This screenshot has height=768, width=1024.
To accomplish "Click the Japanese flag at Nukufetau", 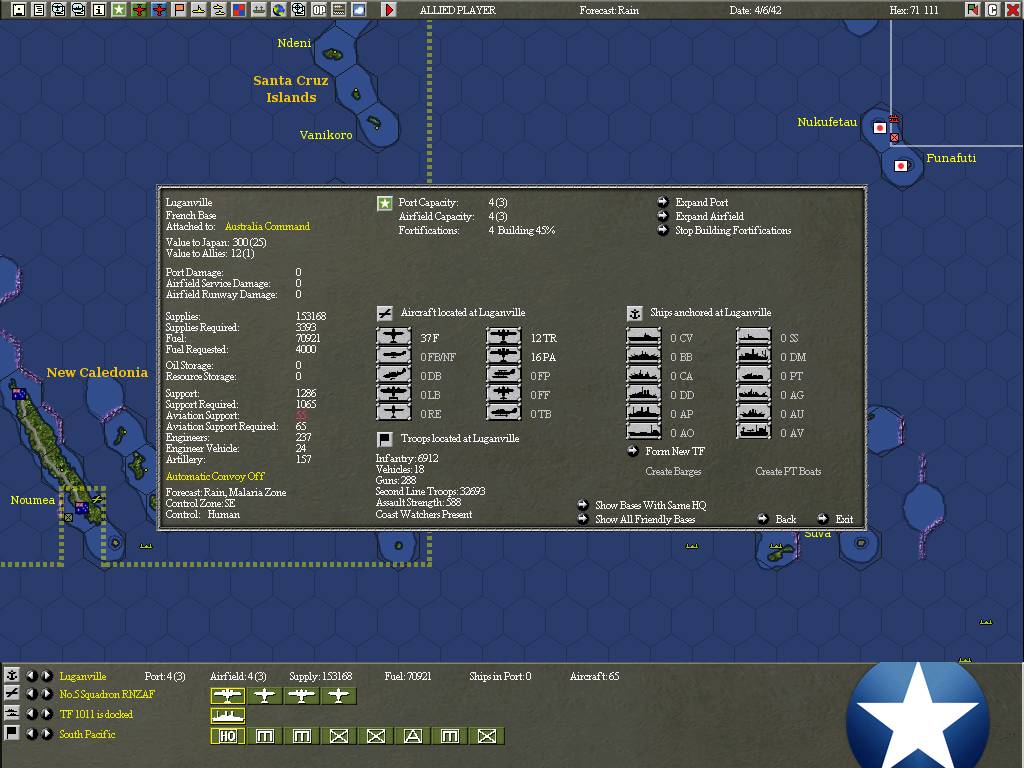I will tap(880, 128).
